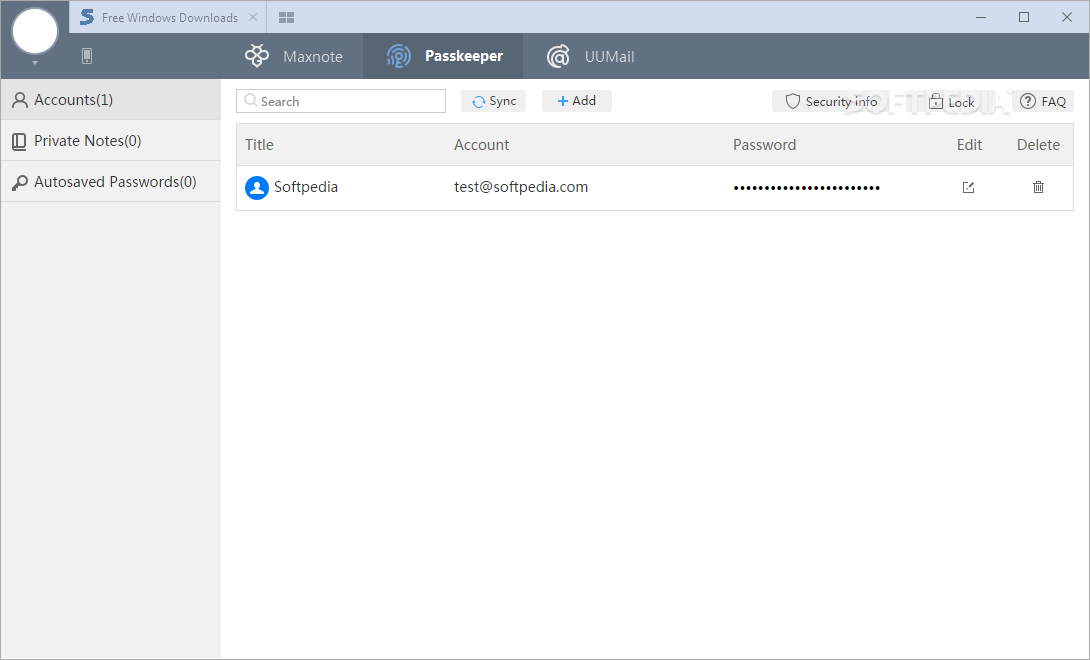Click the masked password dots for Softpedia
1090x660 pixels.
[806, 188]
